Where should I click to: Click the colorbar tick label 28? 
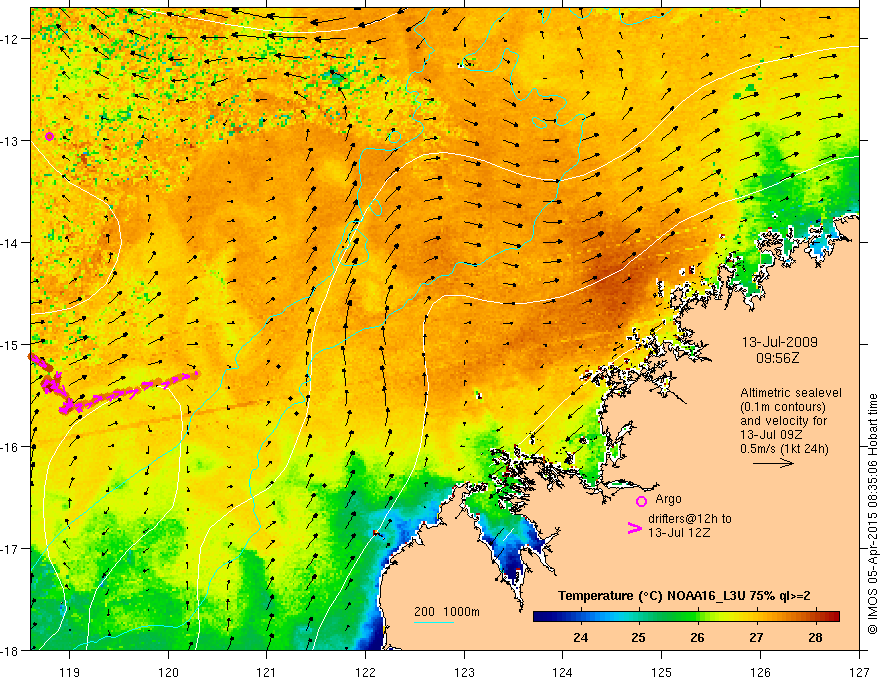tap(815, 637)
